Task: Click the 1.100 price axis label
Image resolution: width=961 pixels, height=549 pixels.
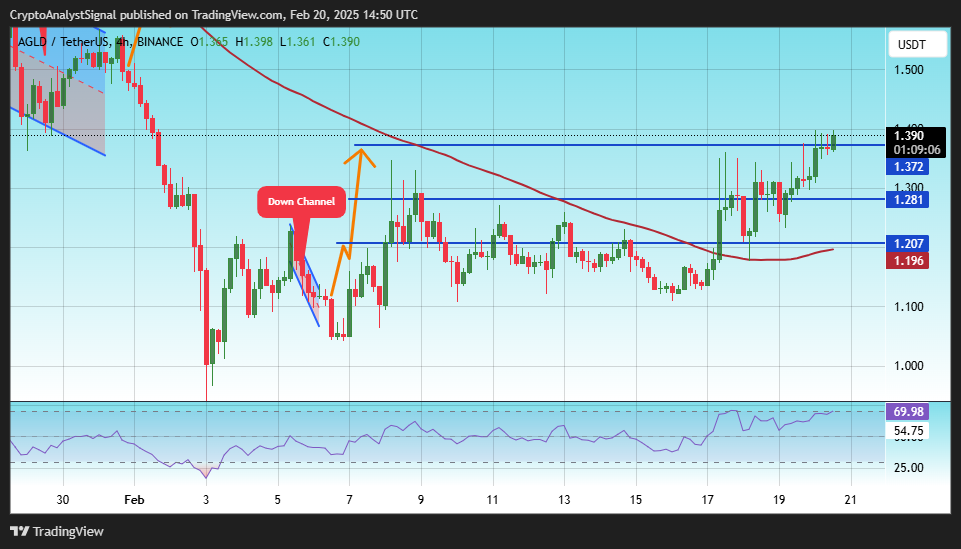Action: pos(909,307)
